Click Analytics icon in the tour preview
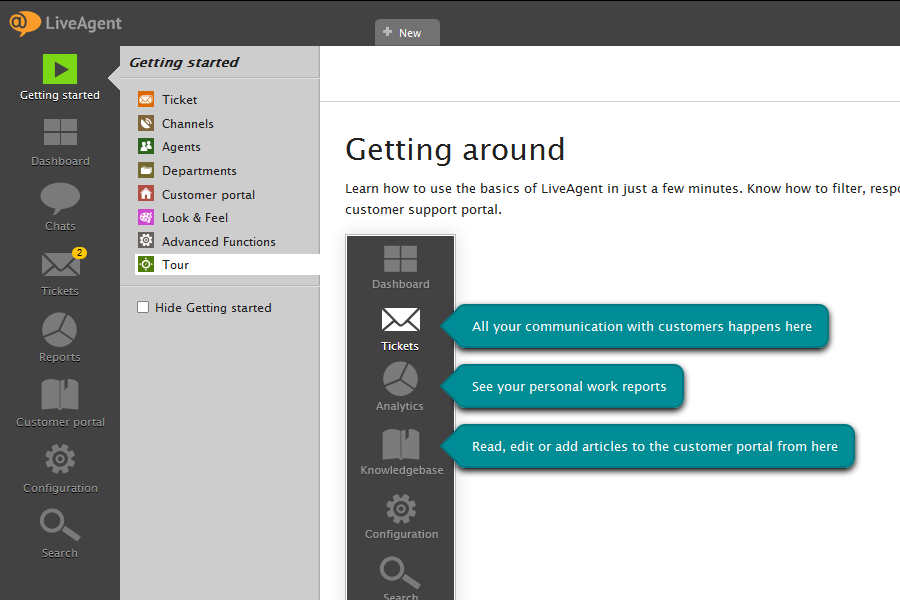 coord(400,379)
